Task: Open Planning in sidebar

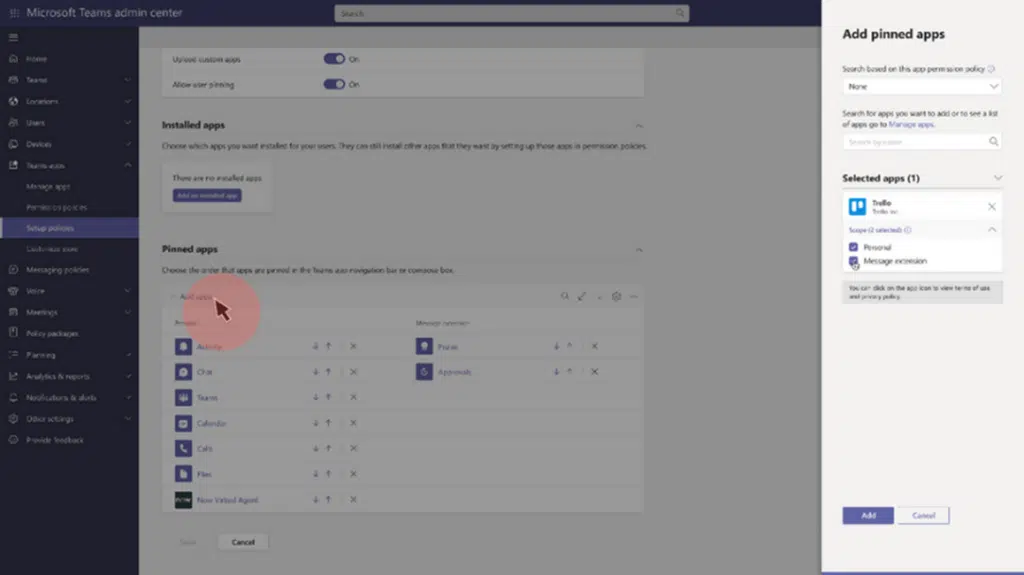Action: point(40,355)
